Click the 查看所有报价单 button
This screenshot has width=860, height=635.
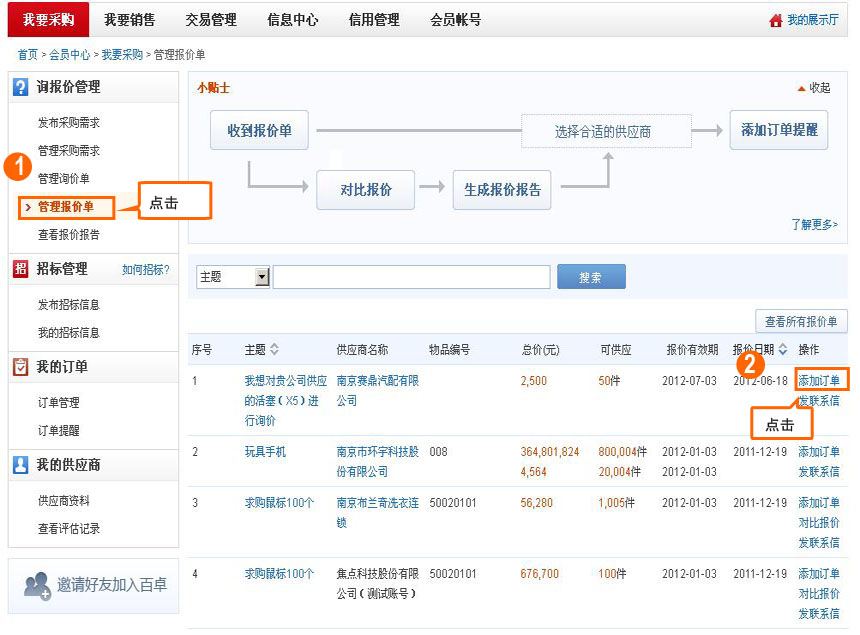pos(802,322)
